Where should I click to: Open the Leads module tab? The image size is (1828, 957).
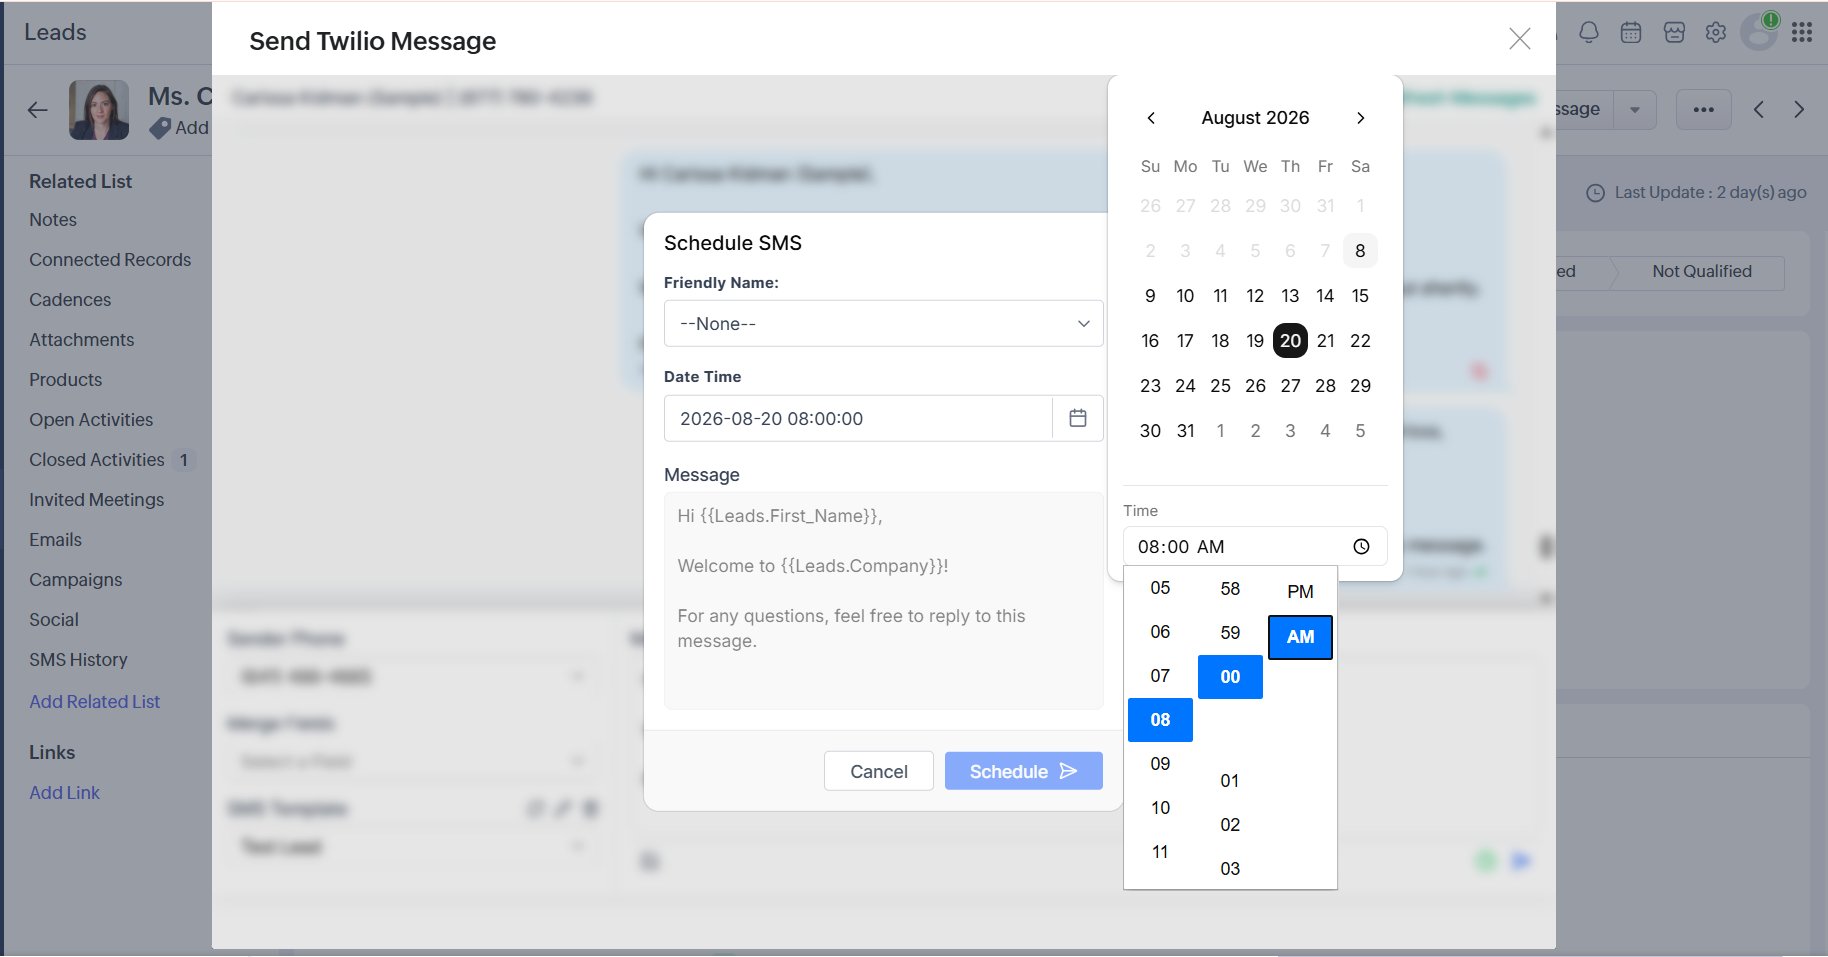pyautogui.click(x=56, y=32)
